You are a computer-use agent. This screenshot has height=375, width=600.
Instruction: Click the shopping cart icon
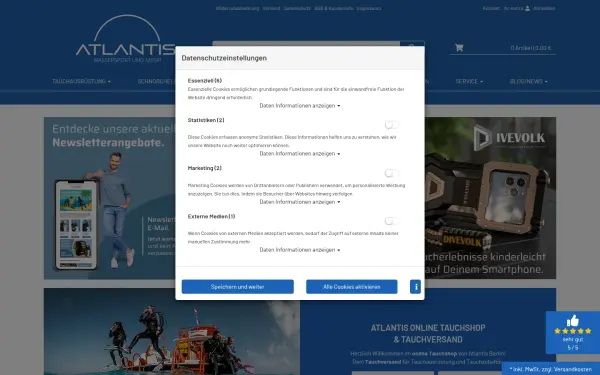pyautogui.click(x=459, y=48)
